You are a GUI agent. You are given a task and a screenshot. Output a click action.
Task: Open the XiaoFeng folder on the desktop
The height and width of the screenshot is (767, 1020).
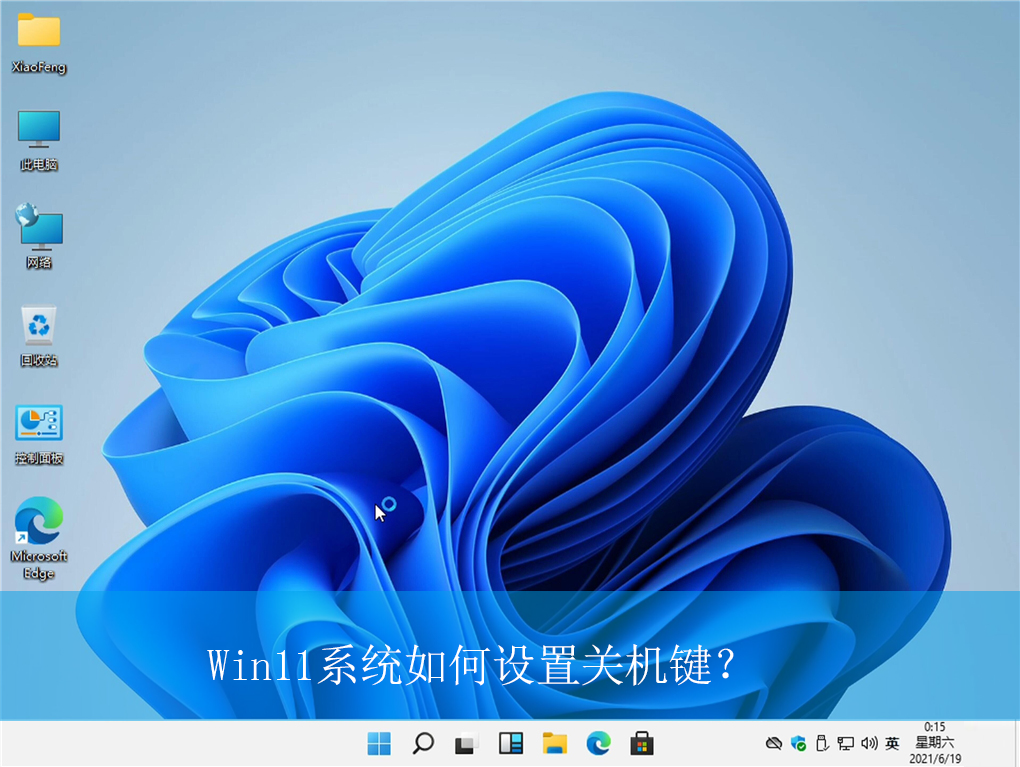pyautogui.click(x=38, y=35)
